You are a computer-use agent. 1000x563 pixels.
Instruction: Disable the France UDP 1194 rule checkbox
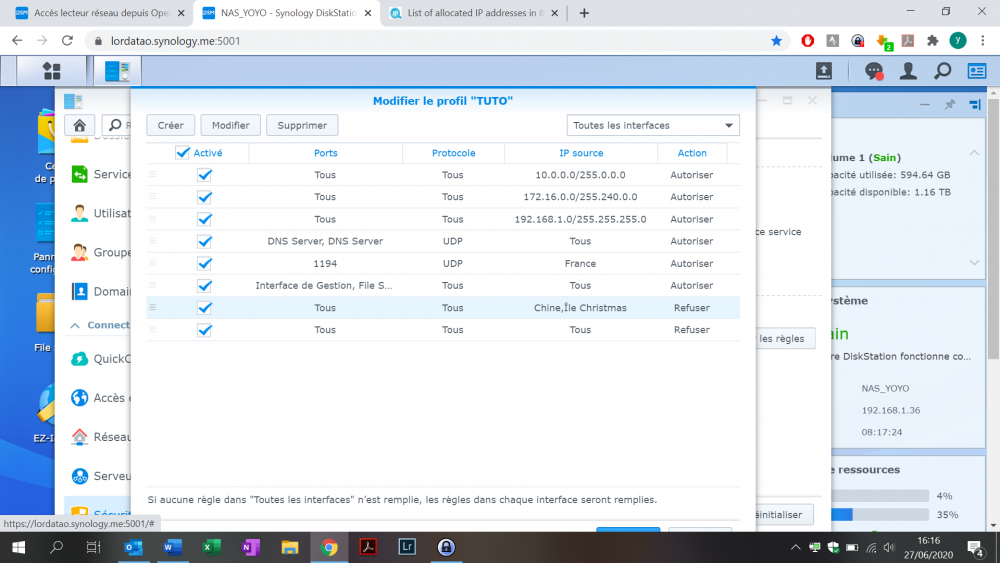pyautogui.click(x=205, y=264)
